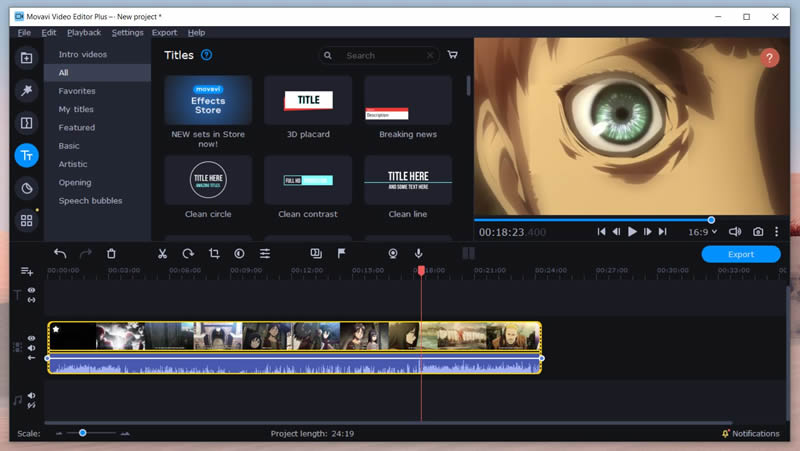The height and width of the screenshot is (451, 800).
Task: Click the blue Export button
Action: (x=741, y=254)
